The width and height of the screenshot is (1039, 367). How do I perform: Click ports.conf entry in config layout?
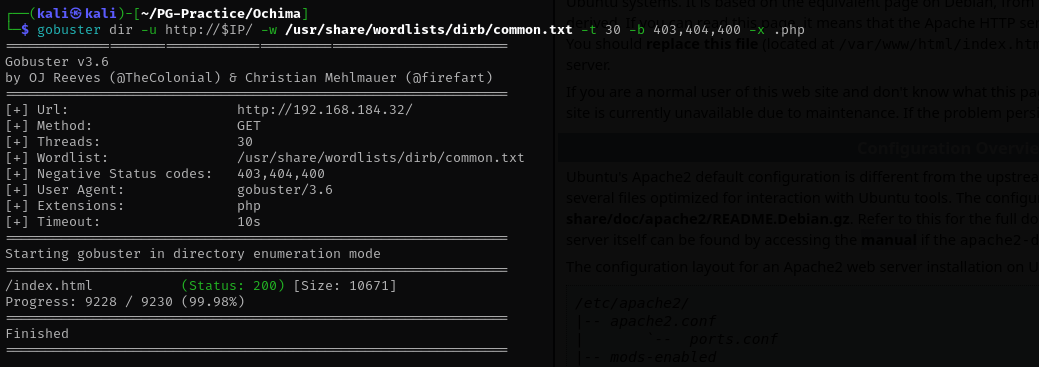pos(734,340)
